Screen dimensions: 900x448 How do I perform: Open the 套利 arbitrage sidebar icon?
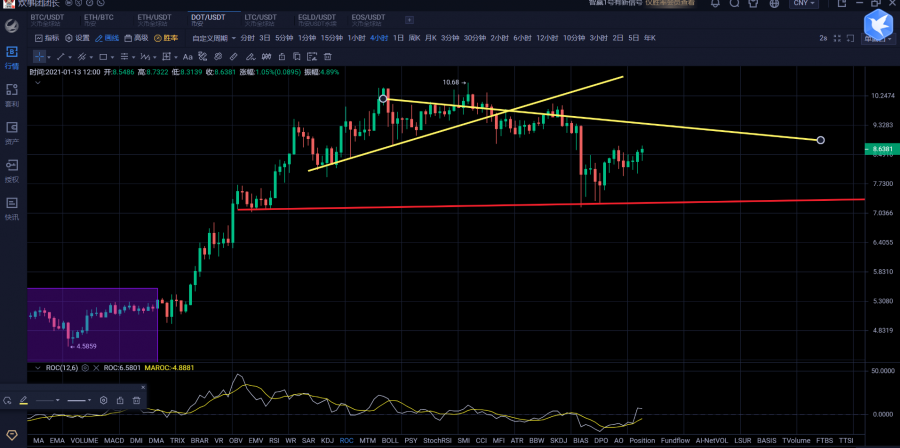point(11,95)
